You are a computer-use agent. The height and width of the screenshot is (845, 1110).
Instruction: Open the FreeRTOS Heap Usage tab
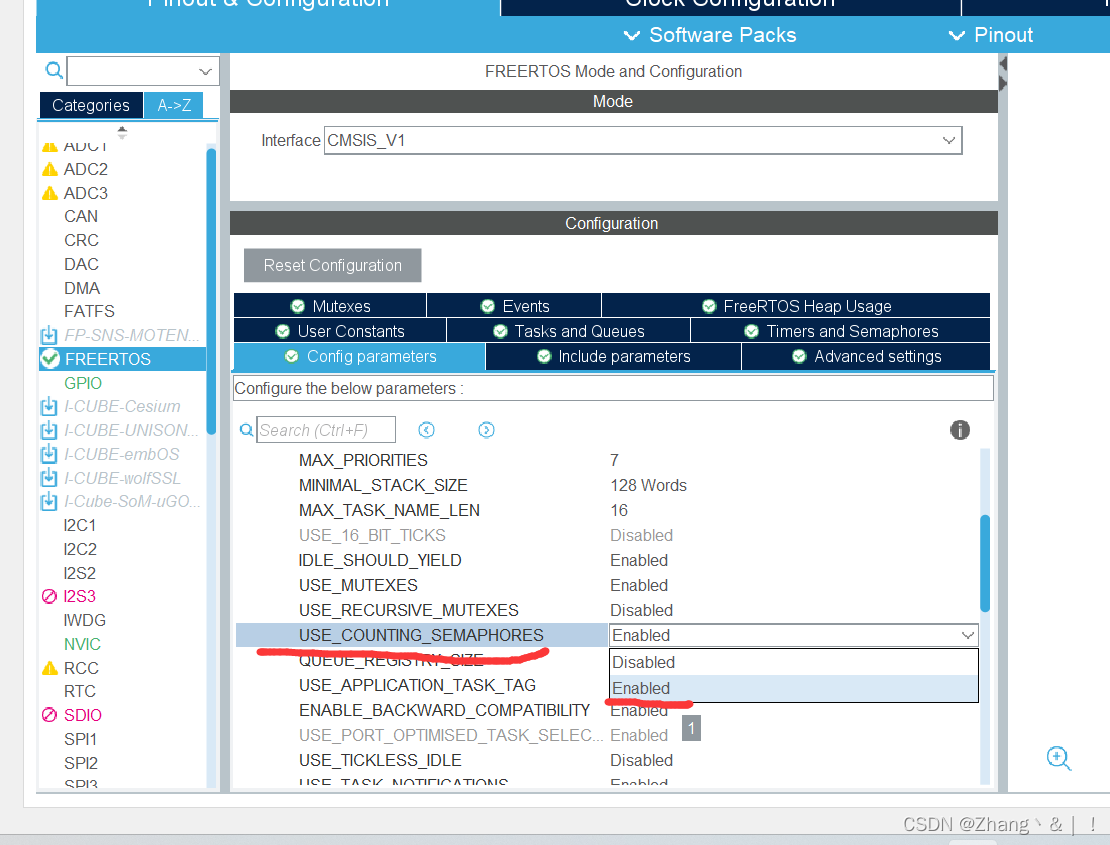pos(796,306)
